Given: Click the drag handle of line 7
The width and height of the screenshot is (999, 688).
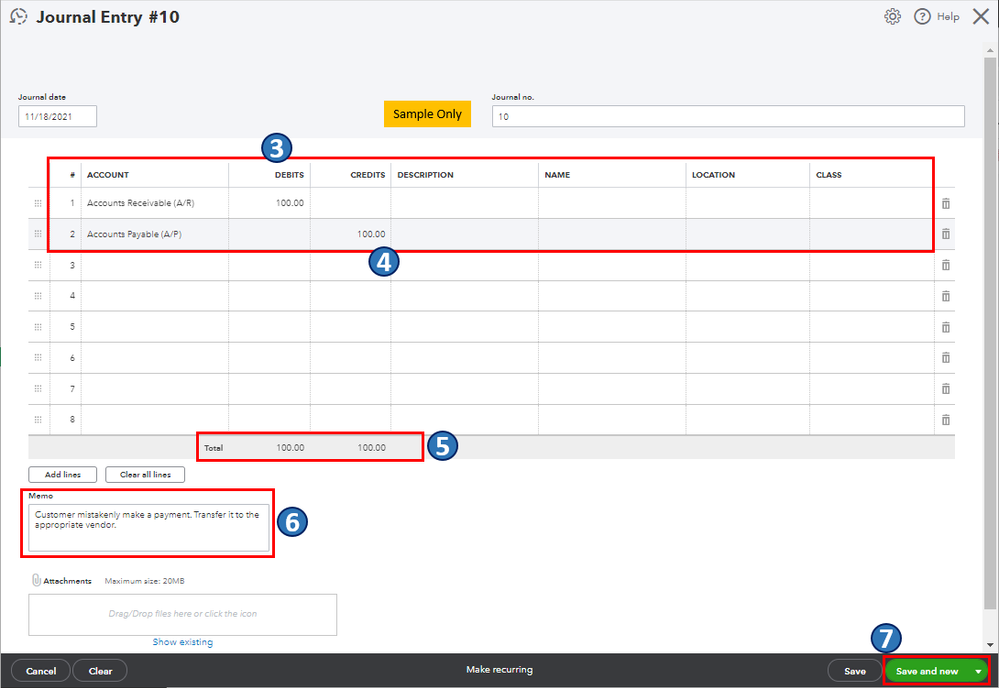Looking at the screenshot, I should [x=38, y=389].
